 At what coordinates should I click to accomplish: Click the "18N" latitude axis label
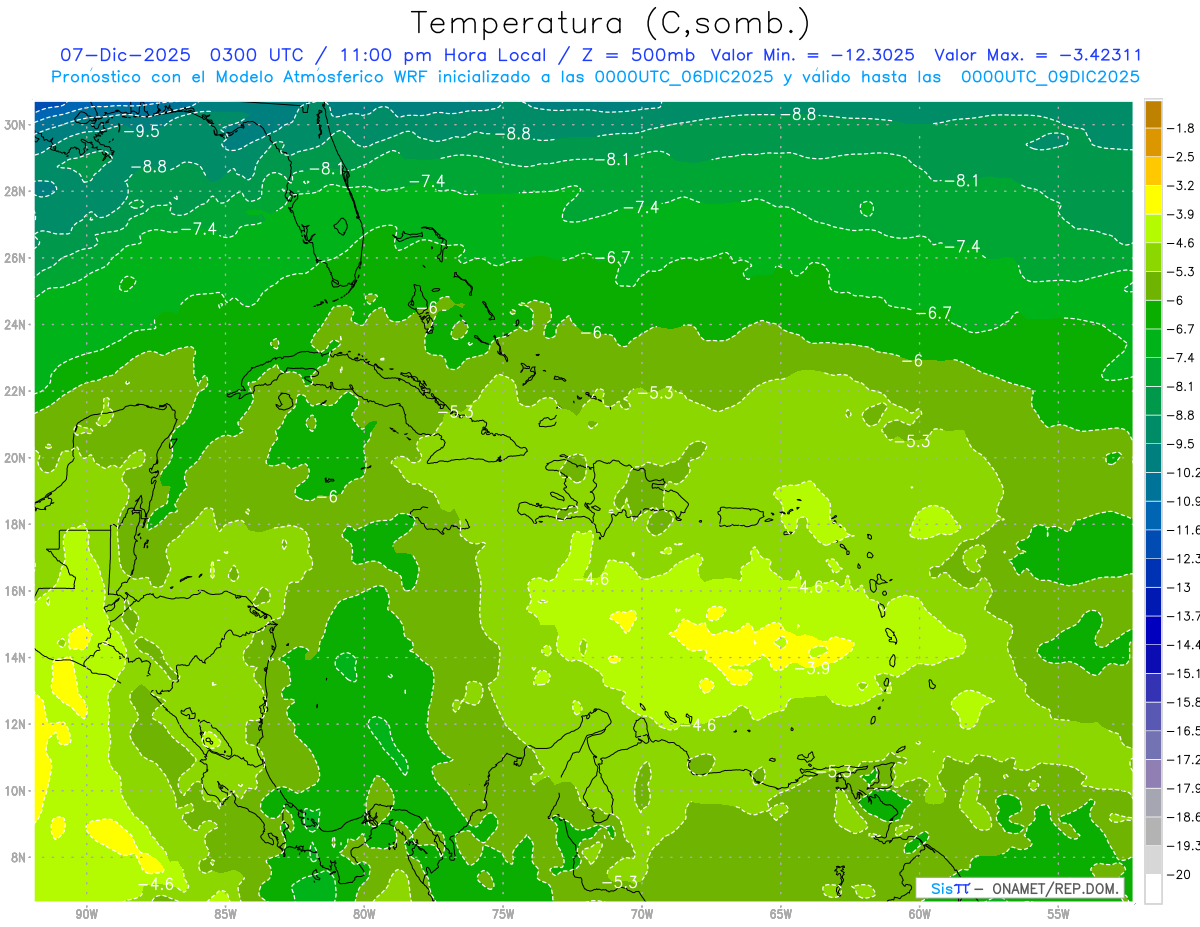click(x=16, y=524)
